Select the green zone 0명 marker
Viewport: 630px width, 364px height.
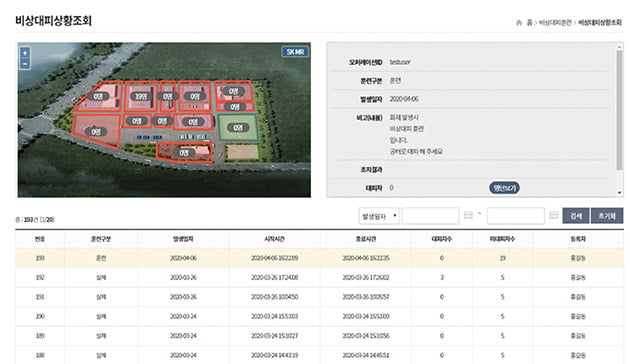[x=238, y=128]
